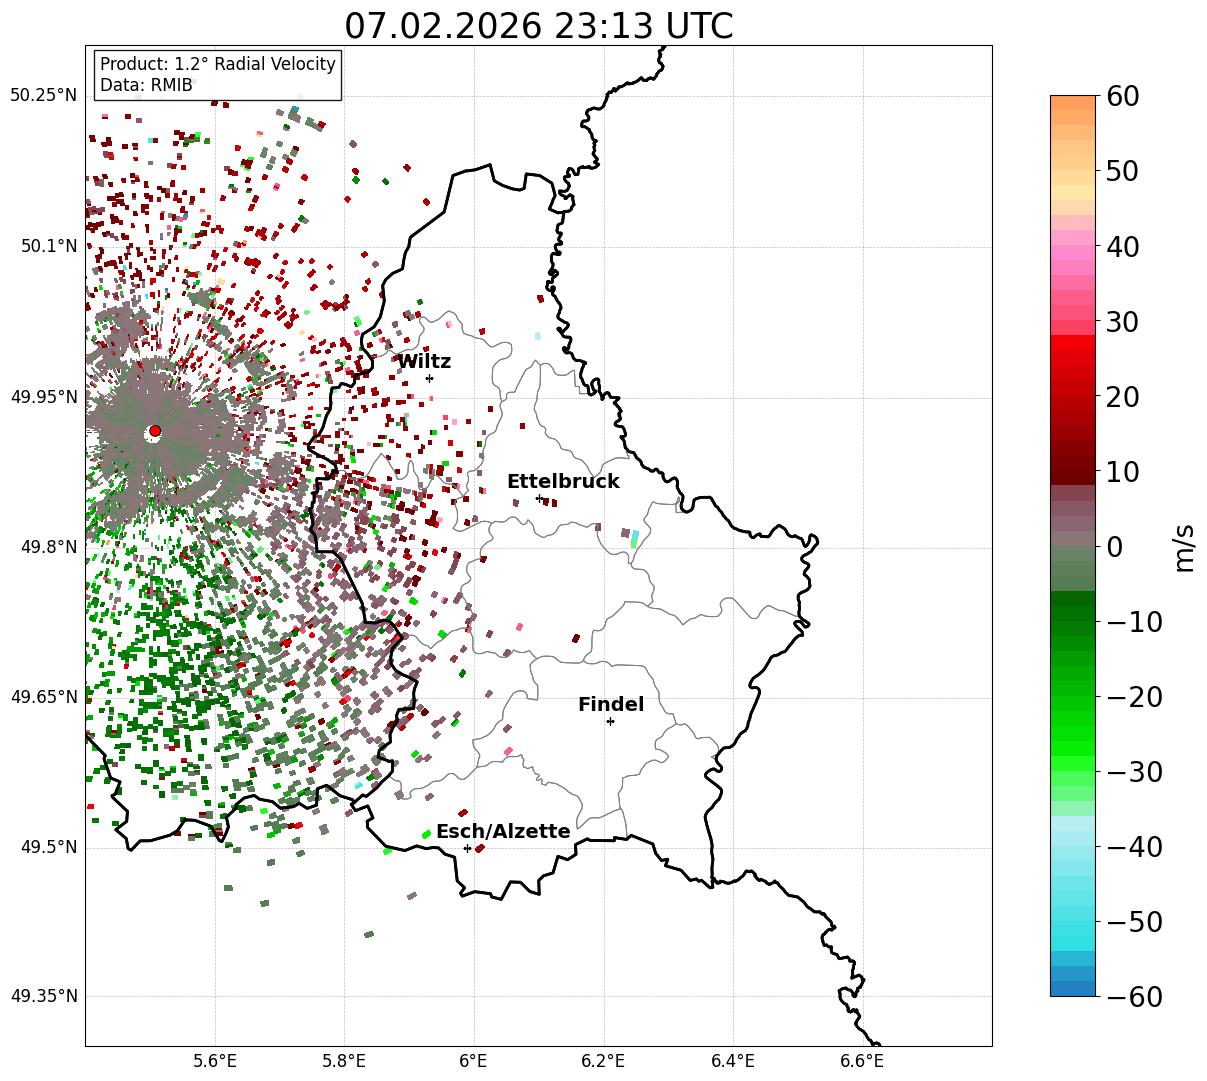1207x1081 pixels.
Task: Click the colorbar value 30
Action: [1123, 322]
